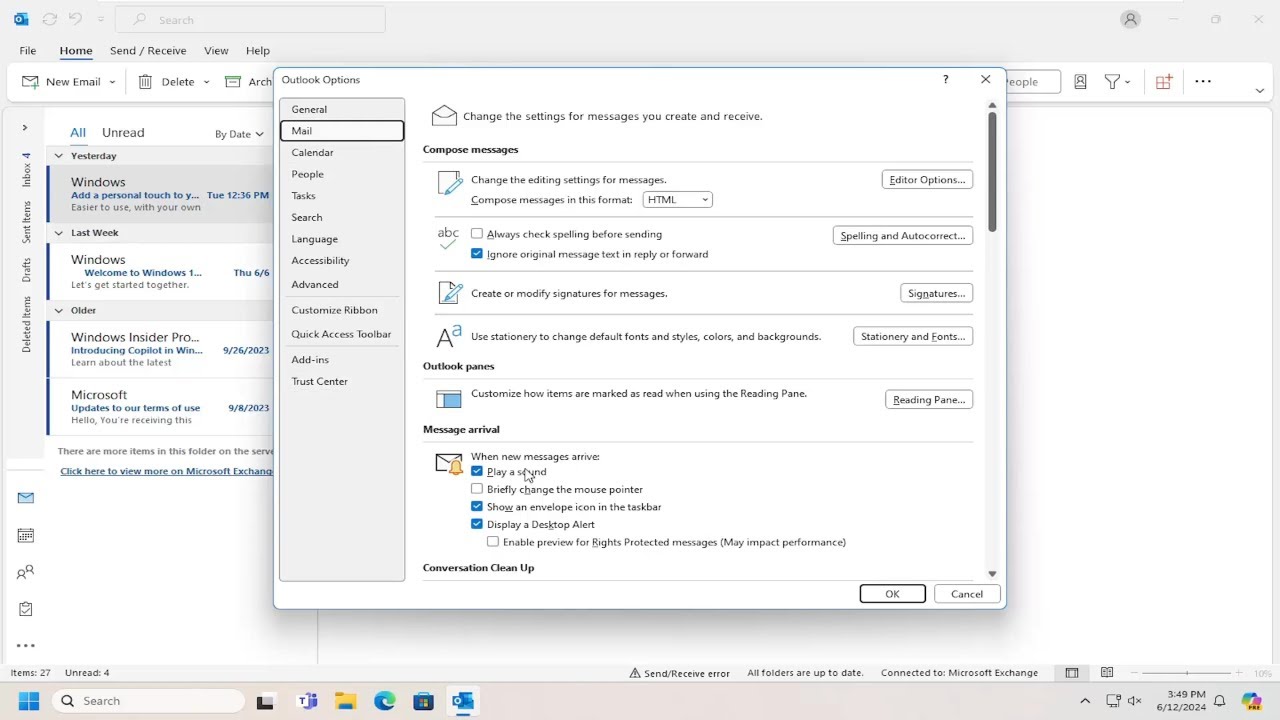
Task: Click the Spelling and Autocorrect button
Action: click(903, 236)
